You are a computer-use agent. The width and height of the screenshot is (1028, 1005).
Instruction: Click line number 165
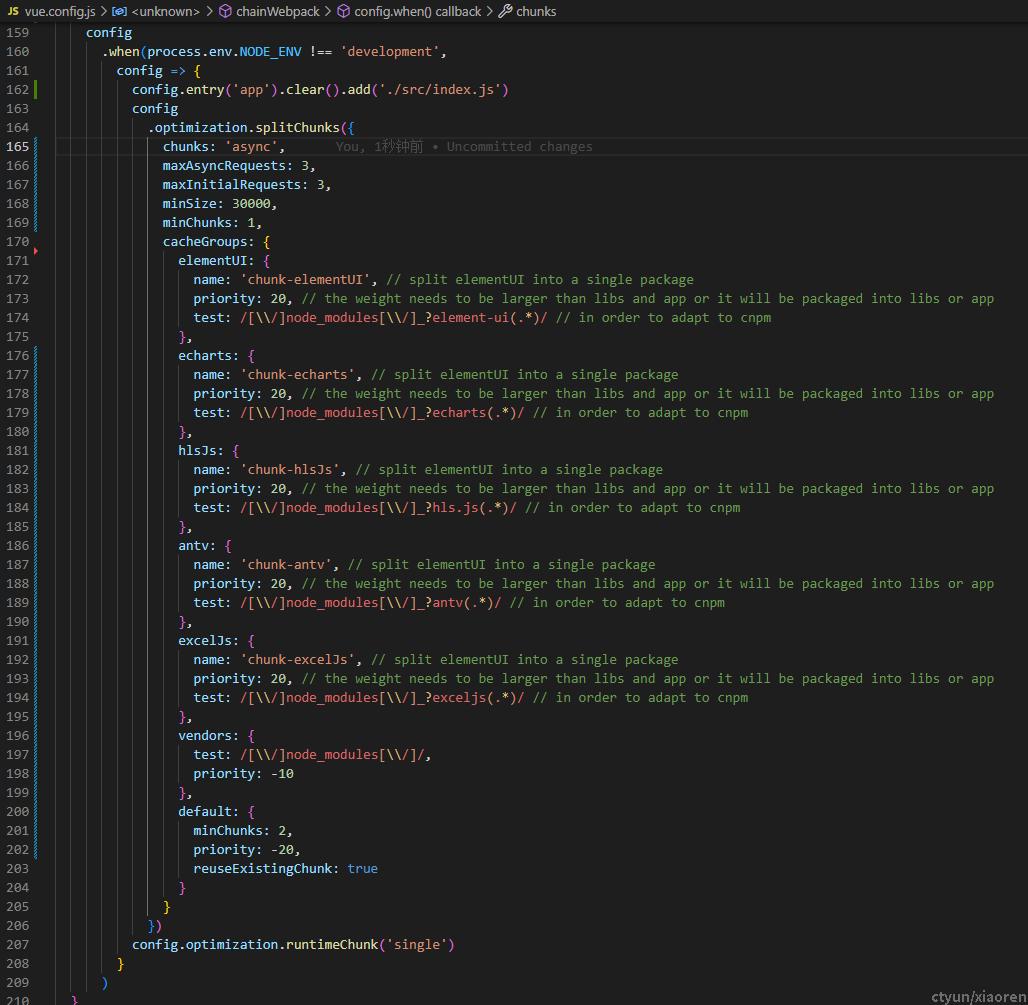tap(18, 146)
